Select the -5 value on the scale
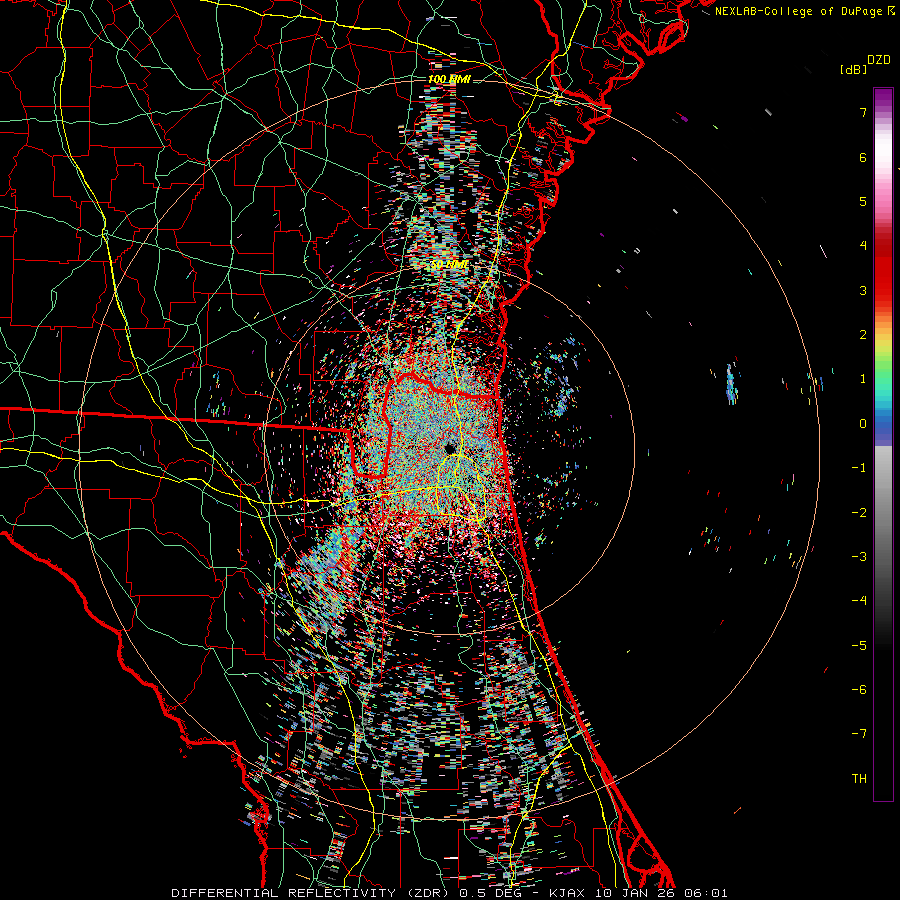This screenshot has width=900, height=900. click(859, 646)
